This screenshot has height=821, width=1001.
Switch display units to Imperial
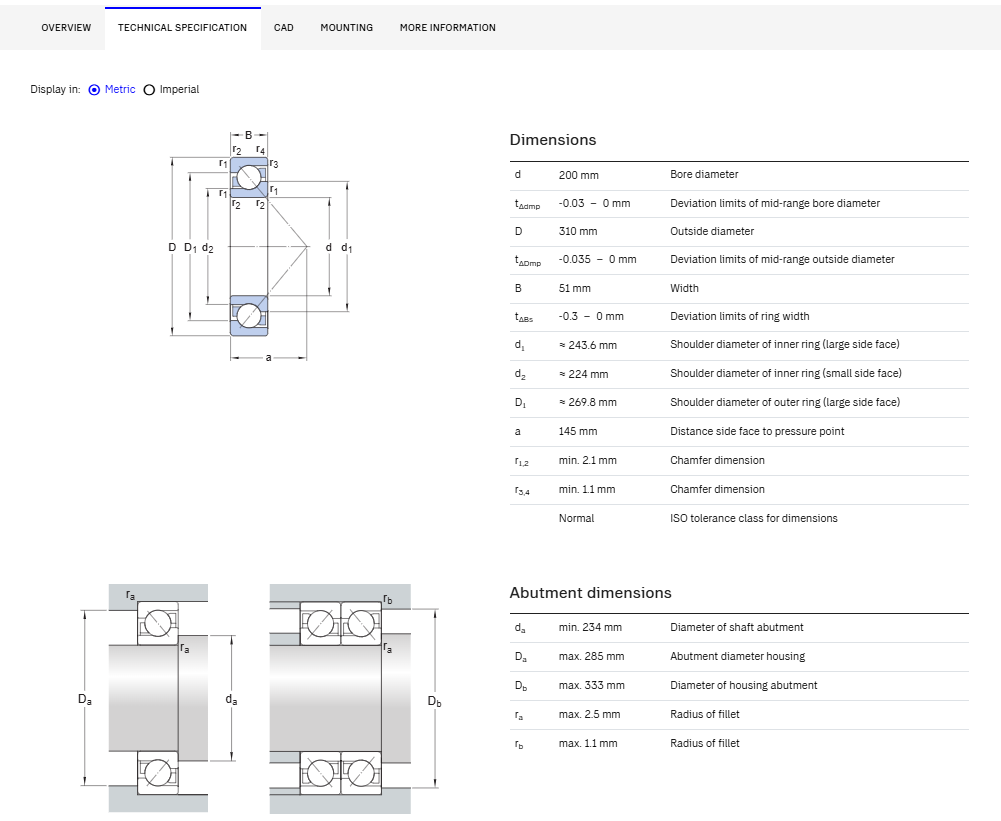(149, 90)
